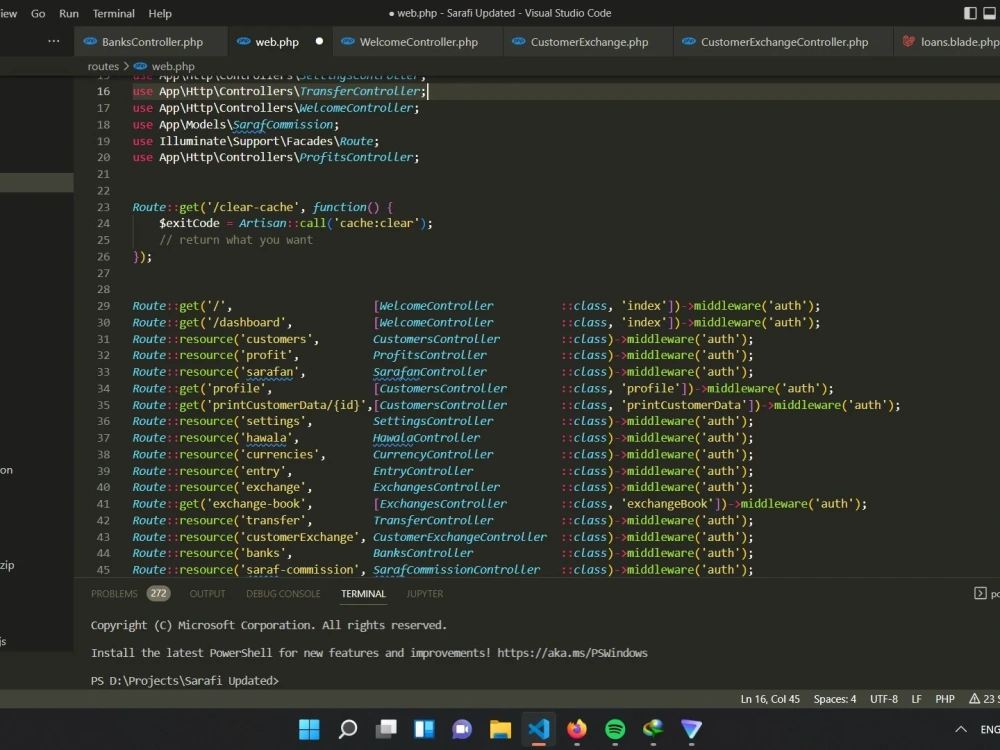This screenshot has height=750, width=1000.
Task: Open Widgets from the taskbar
Action: pyautogui.click(x=424, y=729)
